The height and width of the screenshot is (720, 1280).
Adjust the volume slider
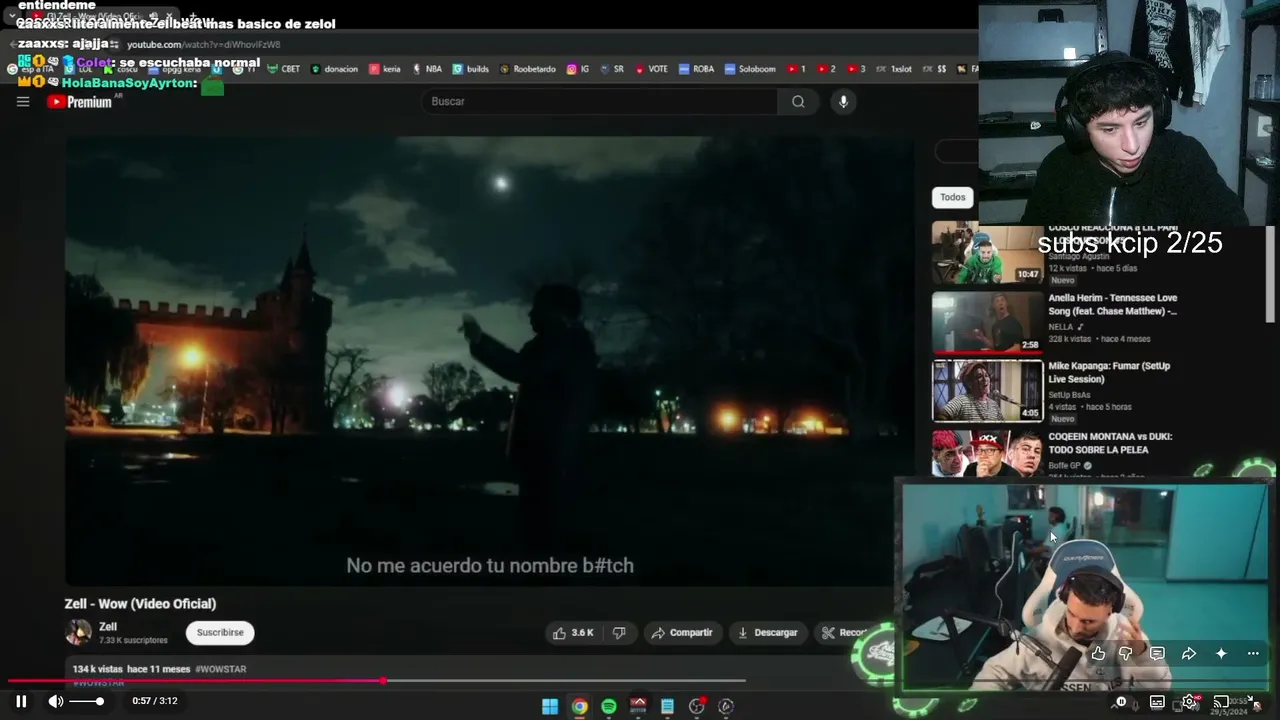click(86, 701)
